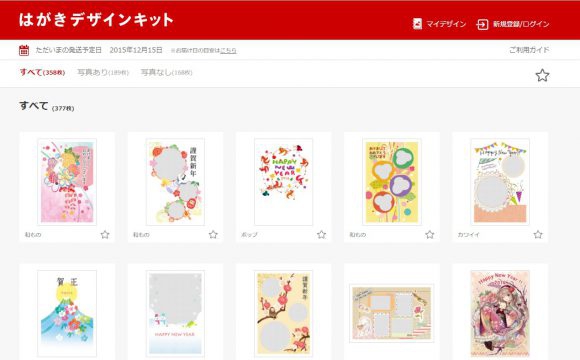Click the ポップ category label
Image resolution: width=580 pixels, height=360 pixels.
(249, 235)
